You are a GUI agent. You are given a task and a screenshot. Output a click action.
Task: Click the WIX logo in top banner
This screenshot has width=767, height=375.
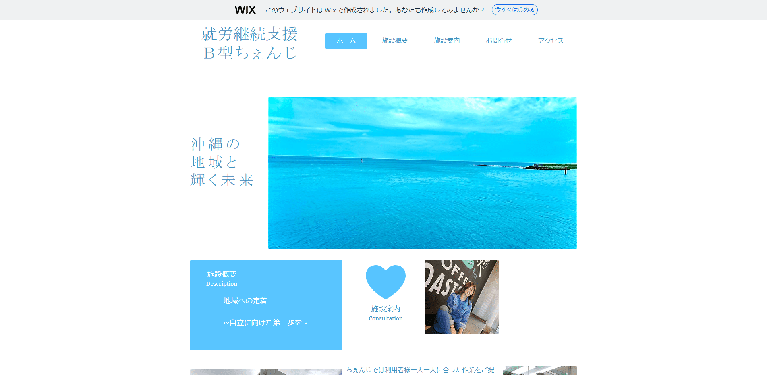(x=245, y=10)
